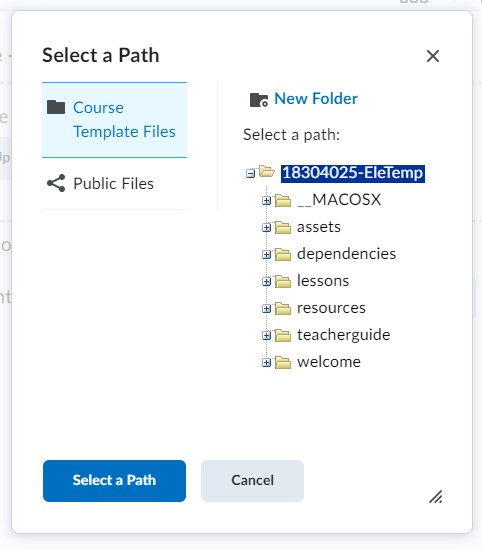This screenshot has width=482, height=550.
Task: Switch to the Public Files tab
Action: [114, 183]
